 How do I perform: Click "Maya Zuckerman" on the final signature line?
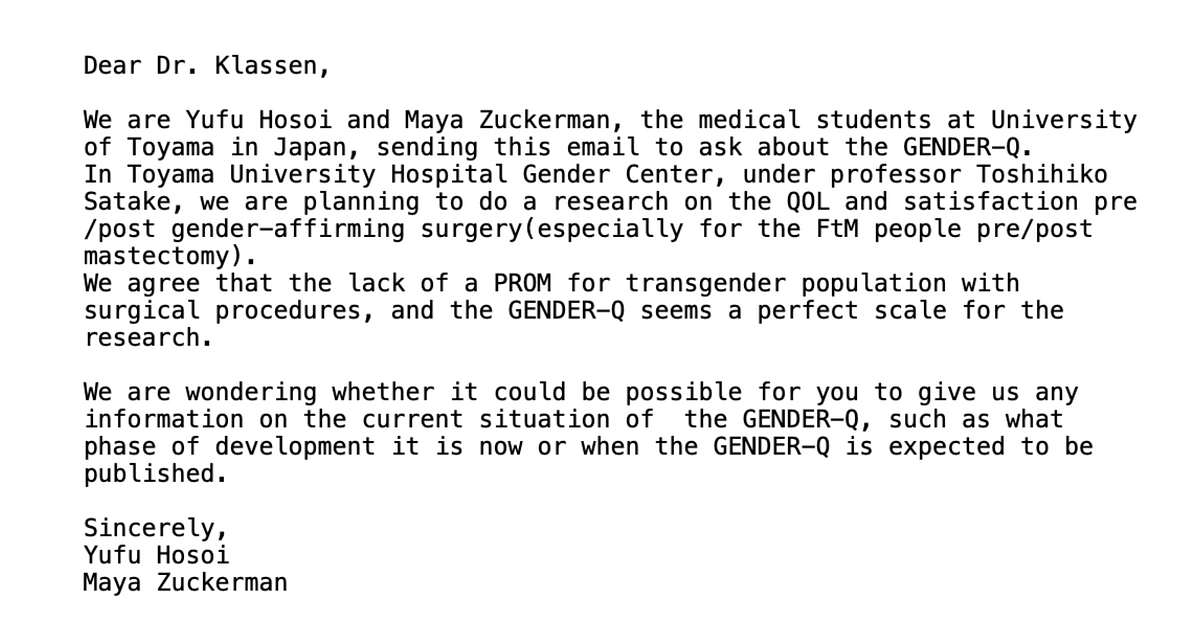185,581
